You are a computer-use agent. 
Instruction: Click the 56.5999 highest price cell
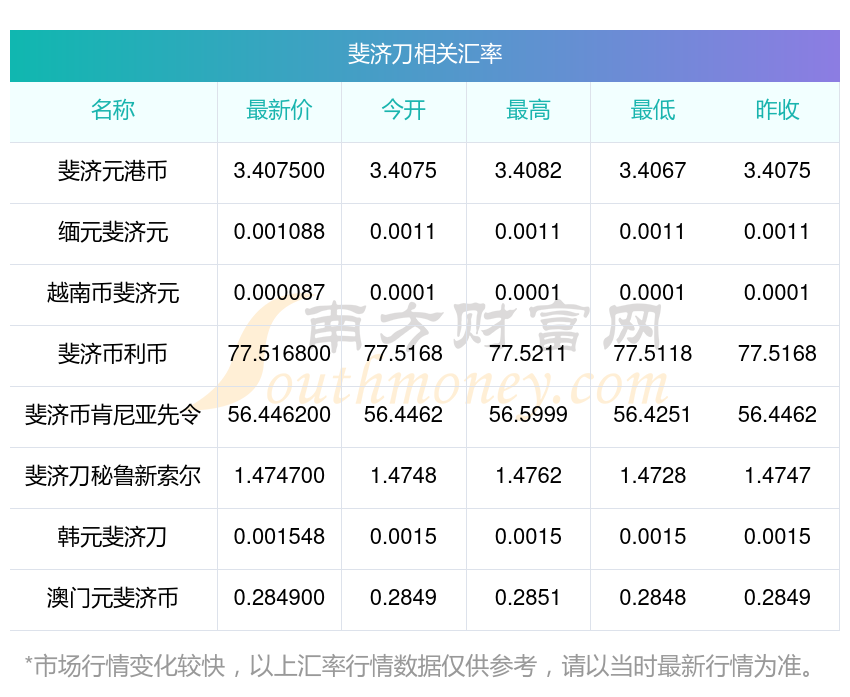pos(528,415)
